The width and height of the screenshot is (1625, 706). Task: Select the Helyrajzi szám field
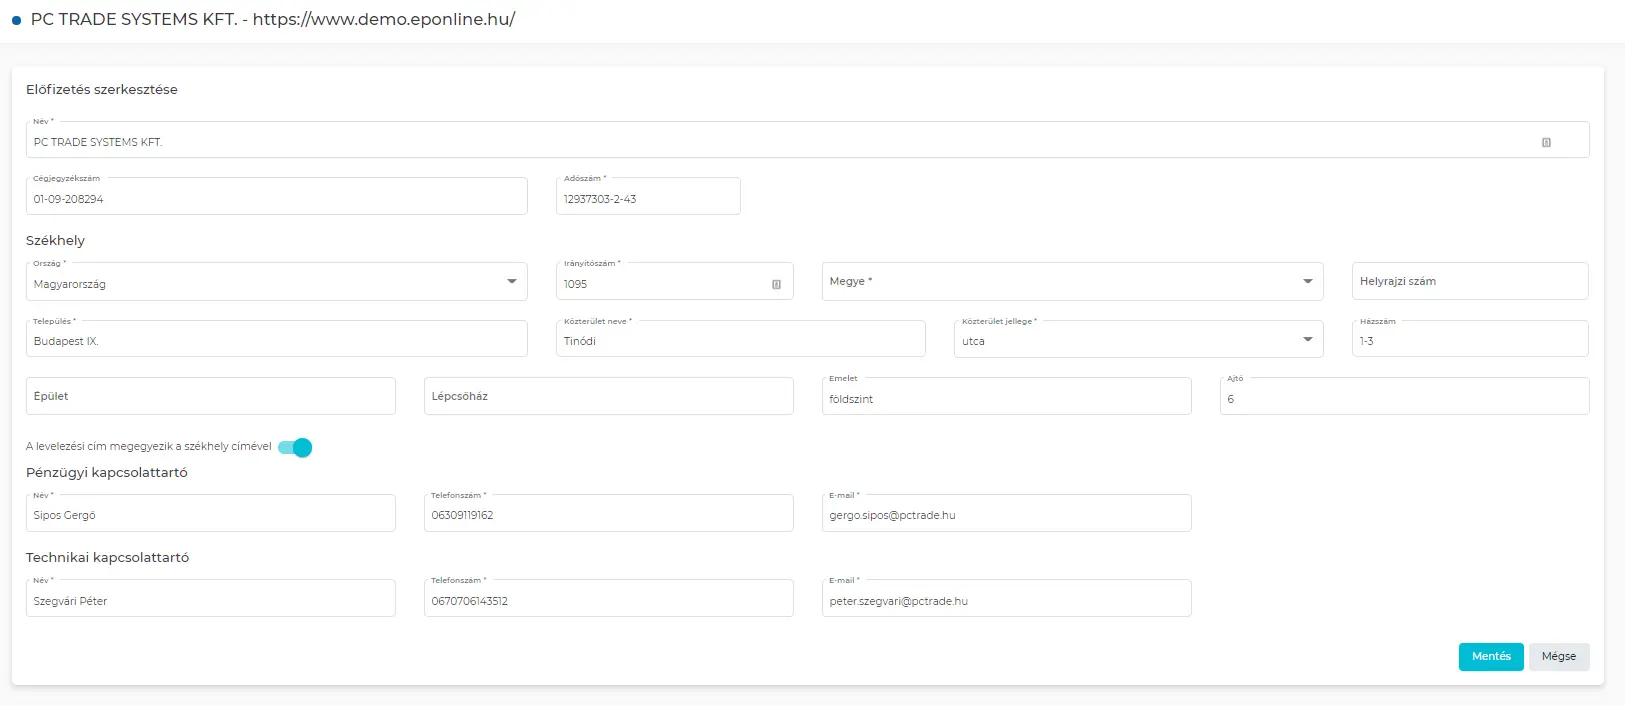tap(1469, 282)
